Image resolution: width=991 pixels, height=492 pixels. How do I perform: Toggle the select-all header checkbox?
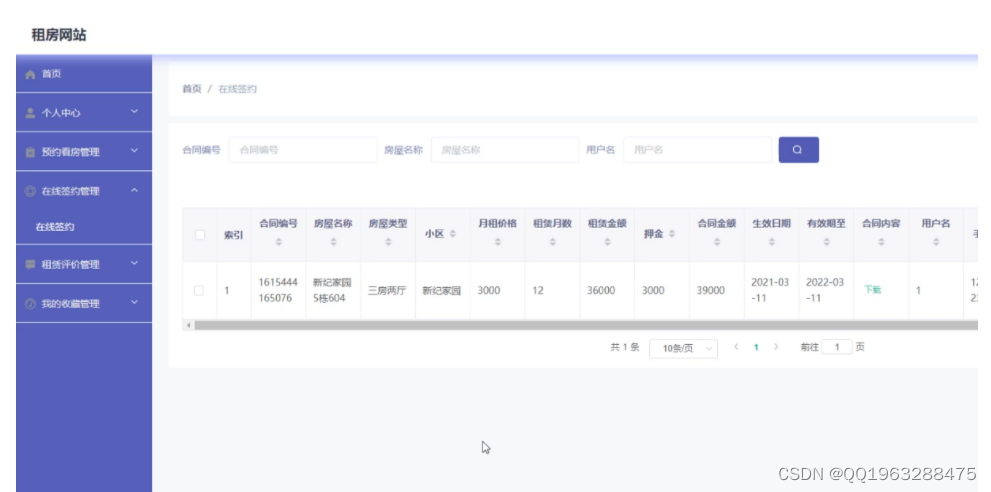coord(200,235)
